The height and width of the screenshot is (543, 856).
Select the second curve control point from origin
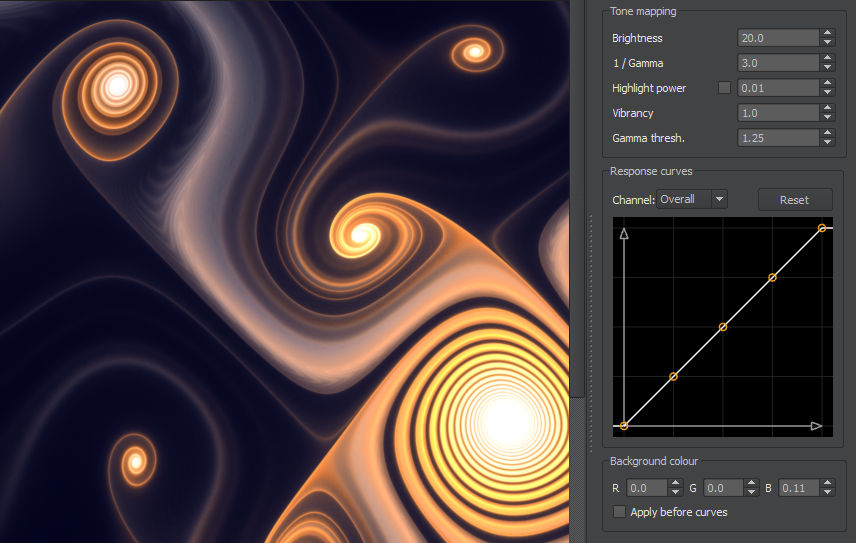coord(674,377)
